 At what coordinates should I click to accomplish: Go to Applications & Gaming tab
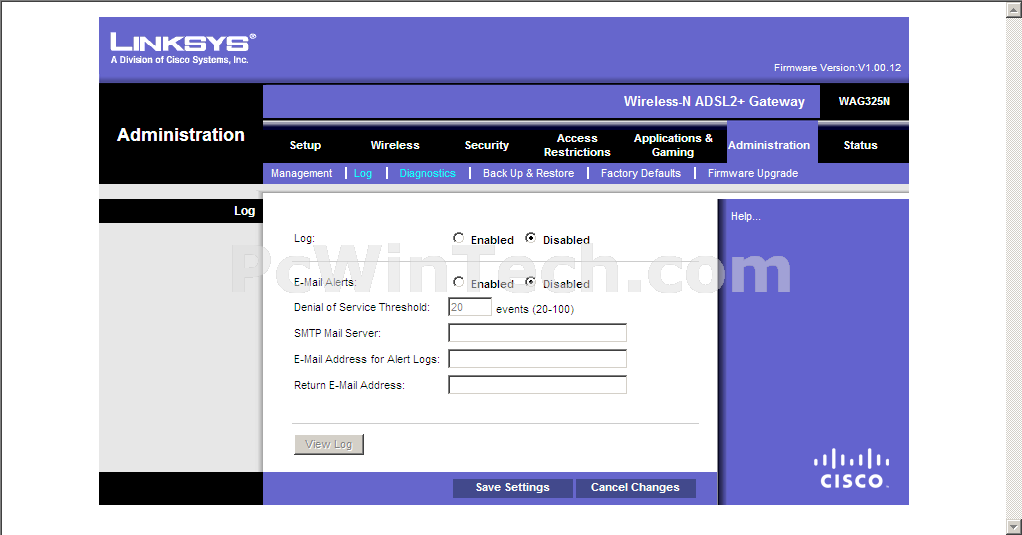coord(673,145)
